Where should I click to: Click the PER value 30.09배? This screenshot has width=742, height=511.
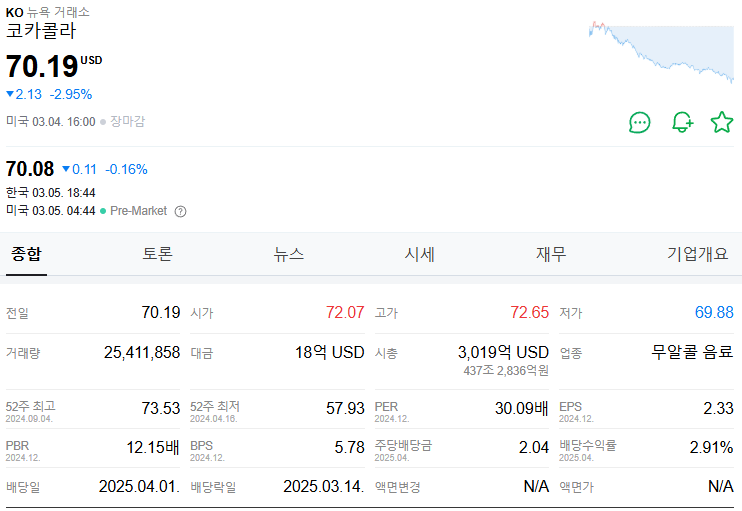522,408
